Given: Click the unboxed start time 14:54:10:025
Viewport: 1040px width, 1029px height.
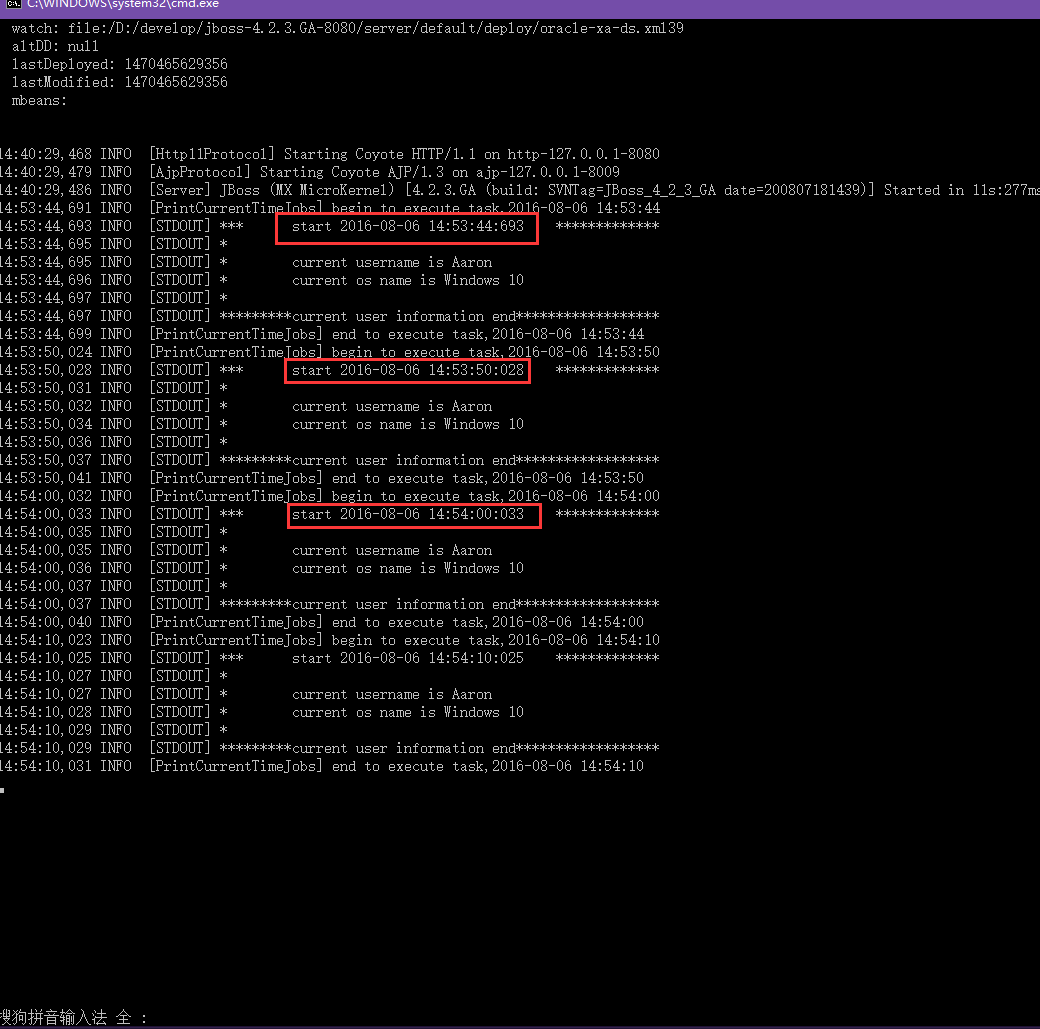Looking at the screenshot, I should coord(407,659).
